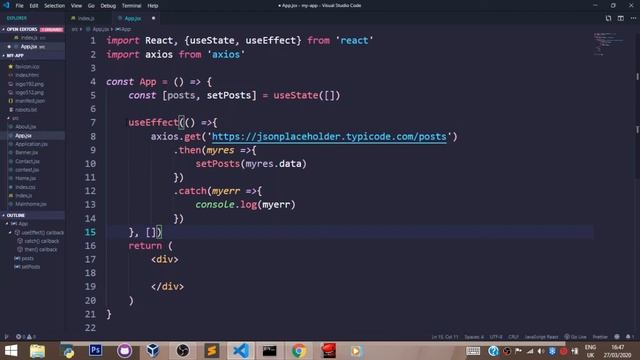The image size is (640, 360).
Task: Click line number 15 in the gutter
Action: [90, 232]
